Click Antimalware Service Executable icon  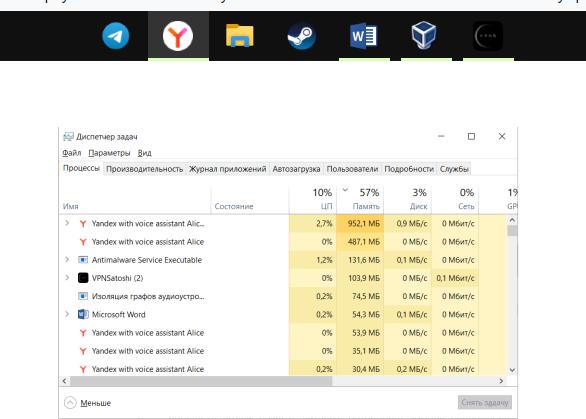click(83, 260)
